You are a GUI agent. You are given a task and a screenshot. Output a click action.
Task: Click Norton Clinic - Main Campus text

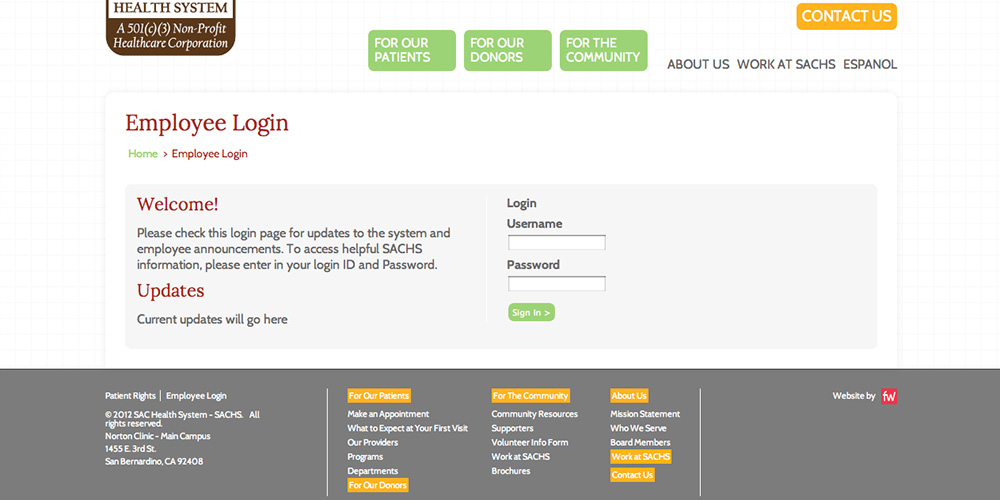158,436
